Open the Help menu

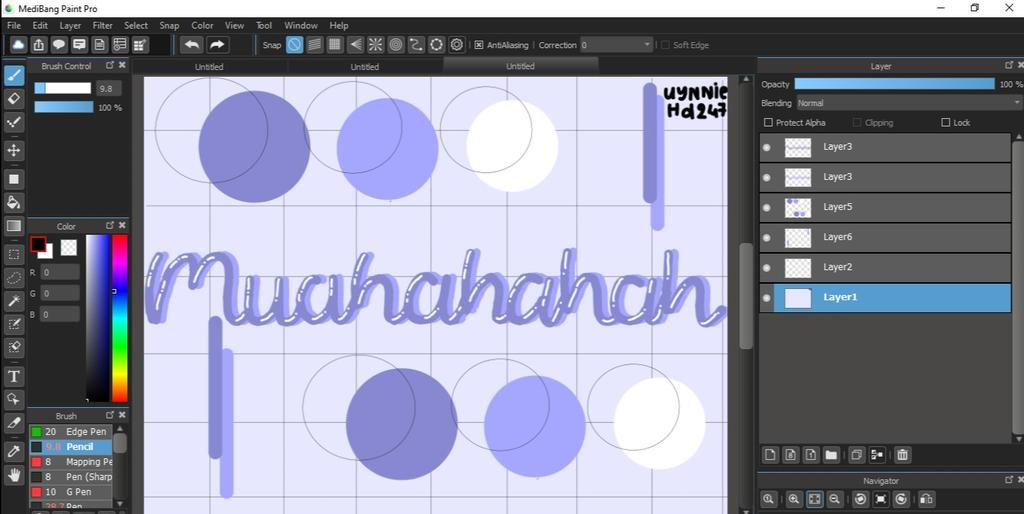point(339,25)
